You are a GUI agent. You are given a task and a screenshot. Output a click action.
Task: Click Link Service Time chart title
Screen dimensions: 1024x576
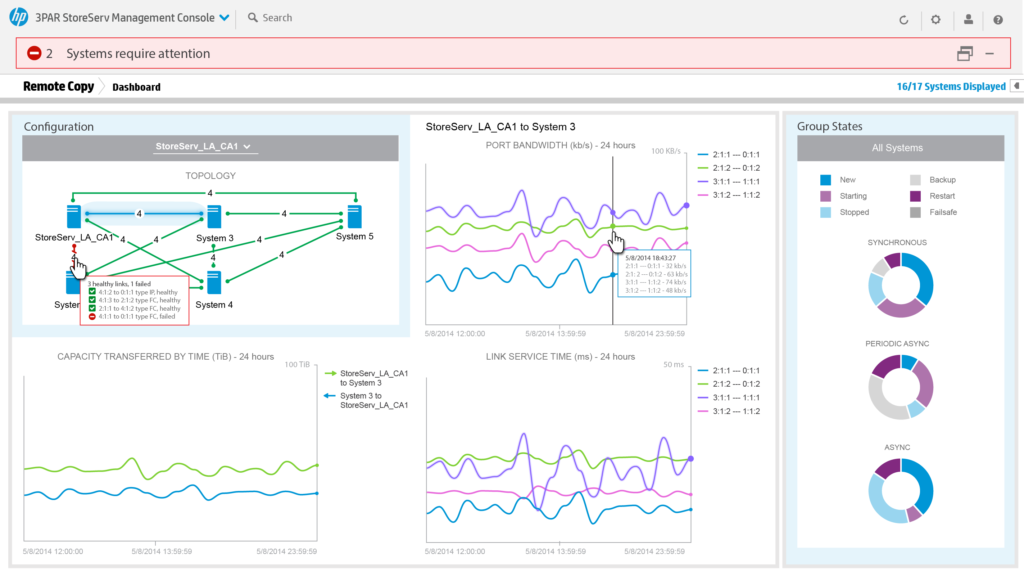560,357
